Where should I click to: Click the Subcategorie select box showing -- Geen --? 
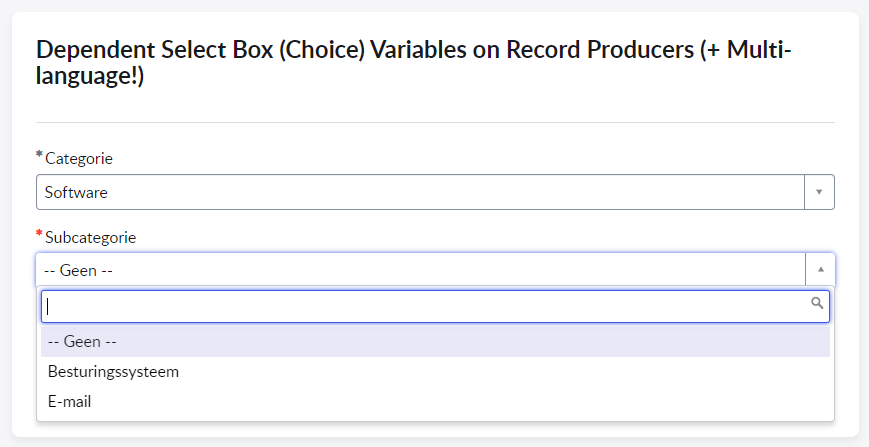click(x=420, y=270)
